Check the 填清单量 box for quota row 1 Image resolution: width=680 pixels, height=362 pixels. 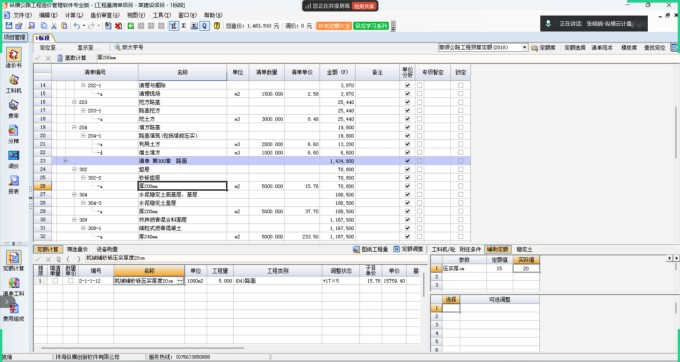[x=55, y=281]
